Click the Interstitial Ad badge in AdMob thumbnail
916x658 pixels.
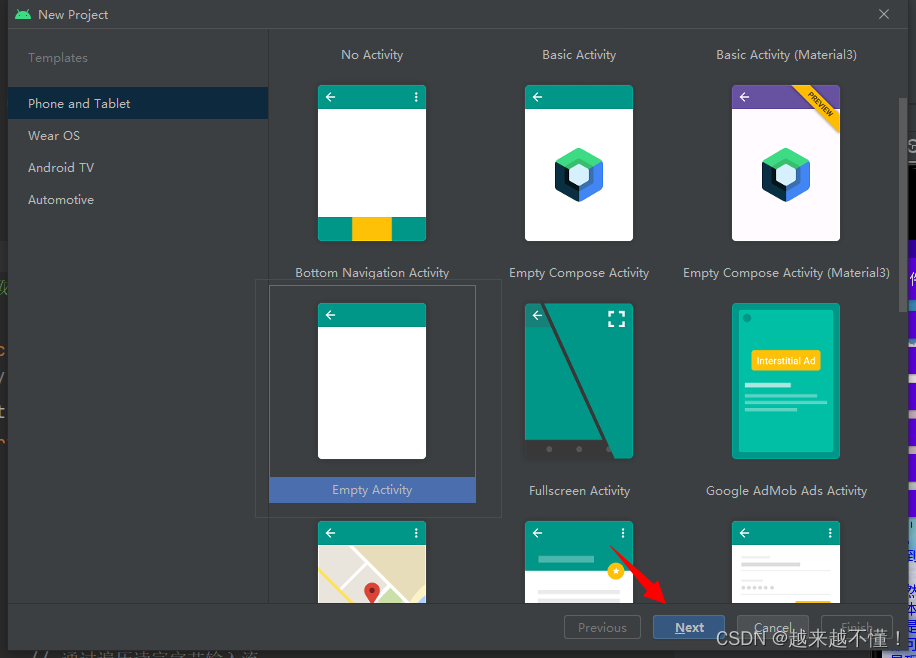click(x=786, y=361)
